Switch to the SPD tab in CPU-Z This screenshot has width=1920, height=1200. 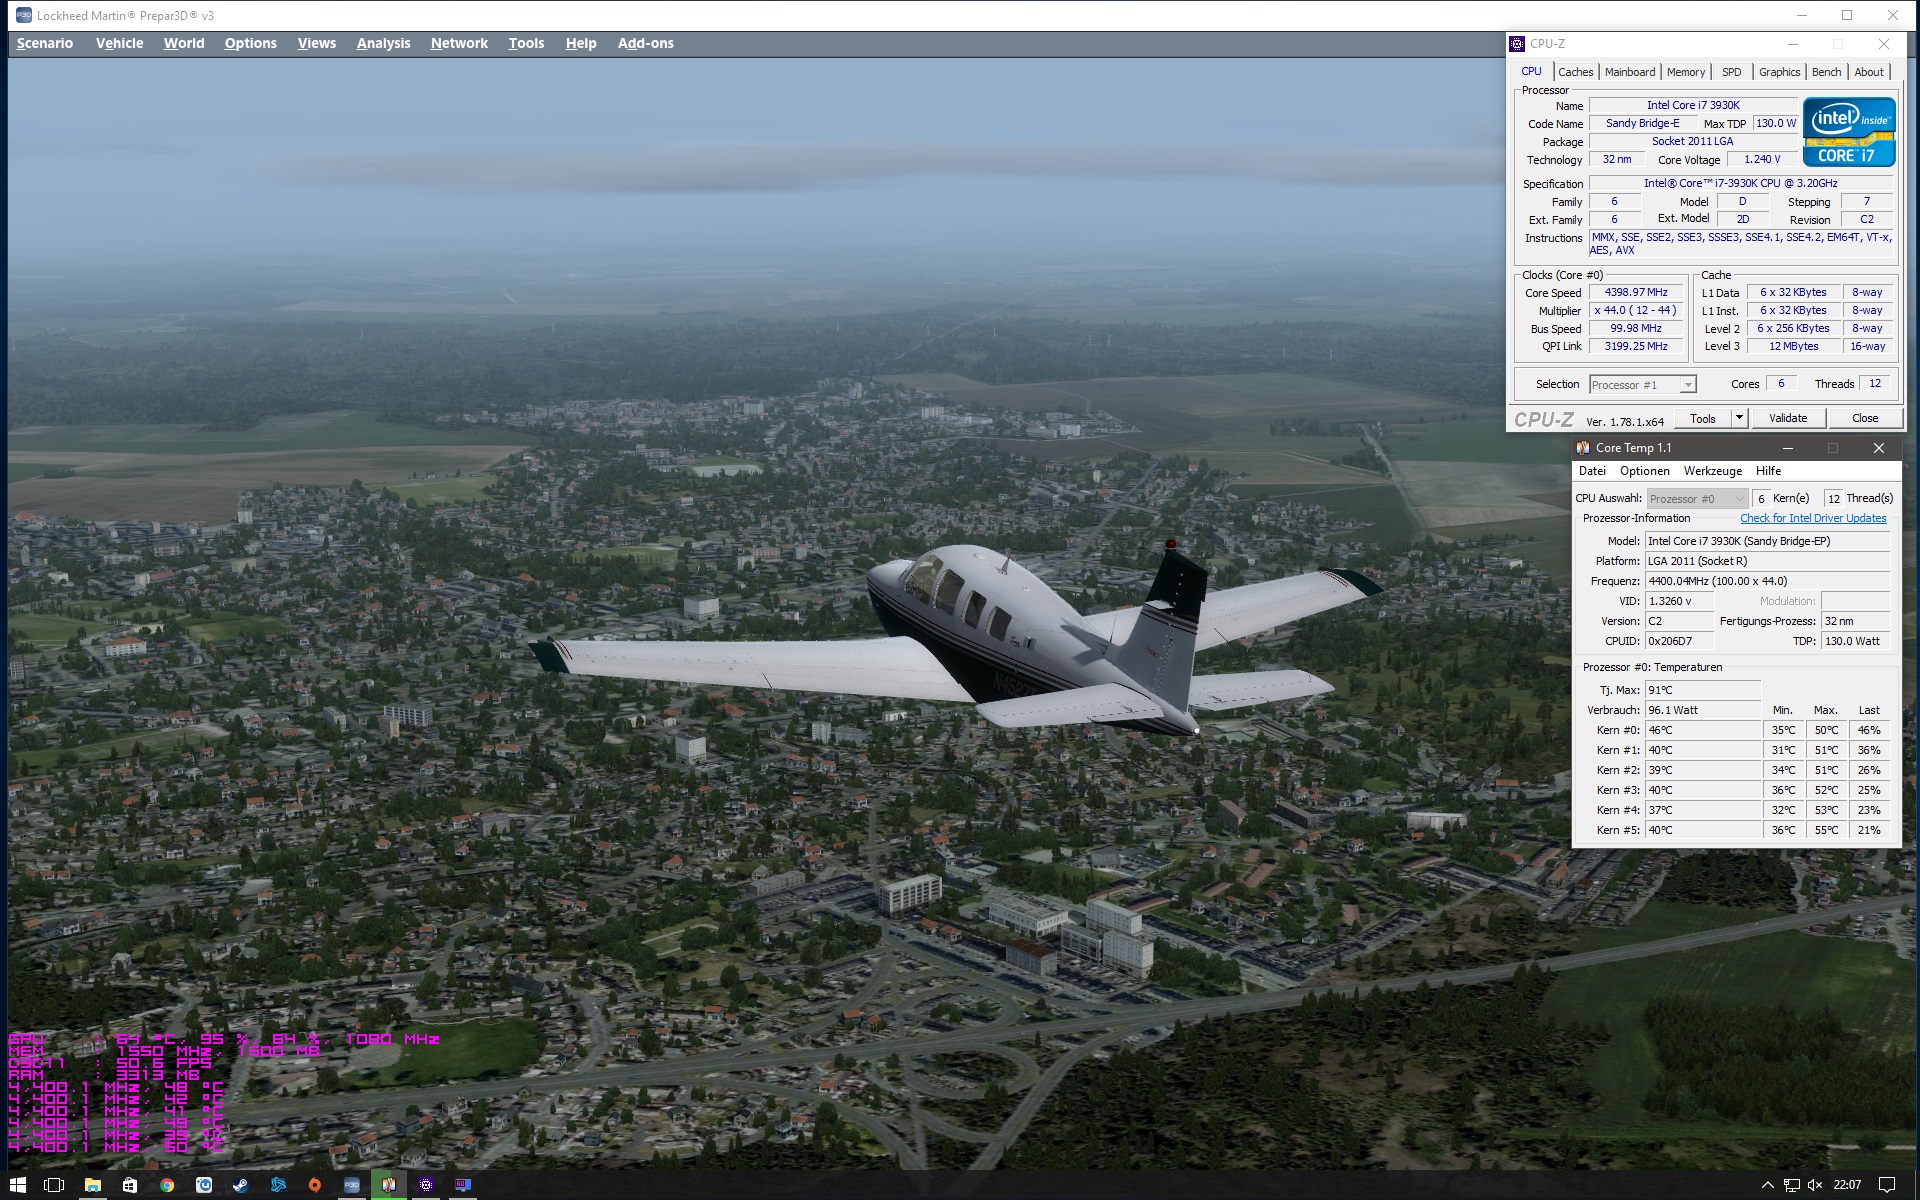[1732, 72]
